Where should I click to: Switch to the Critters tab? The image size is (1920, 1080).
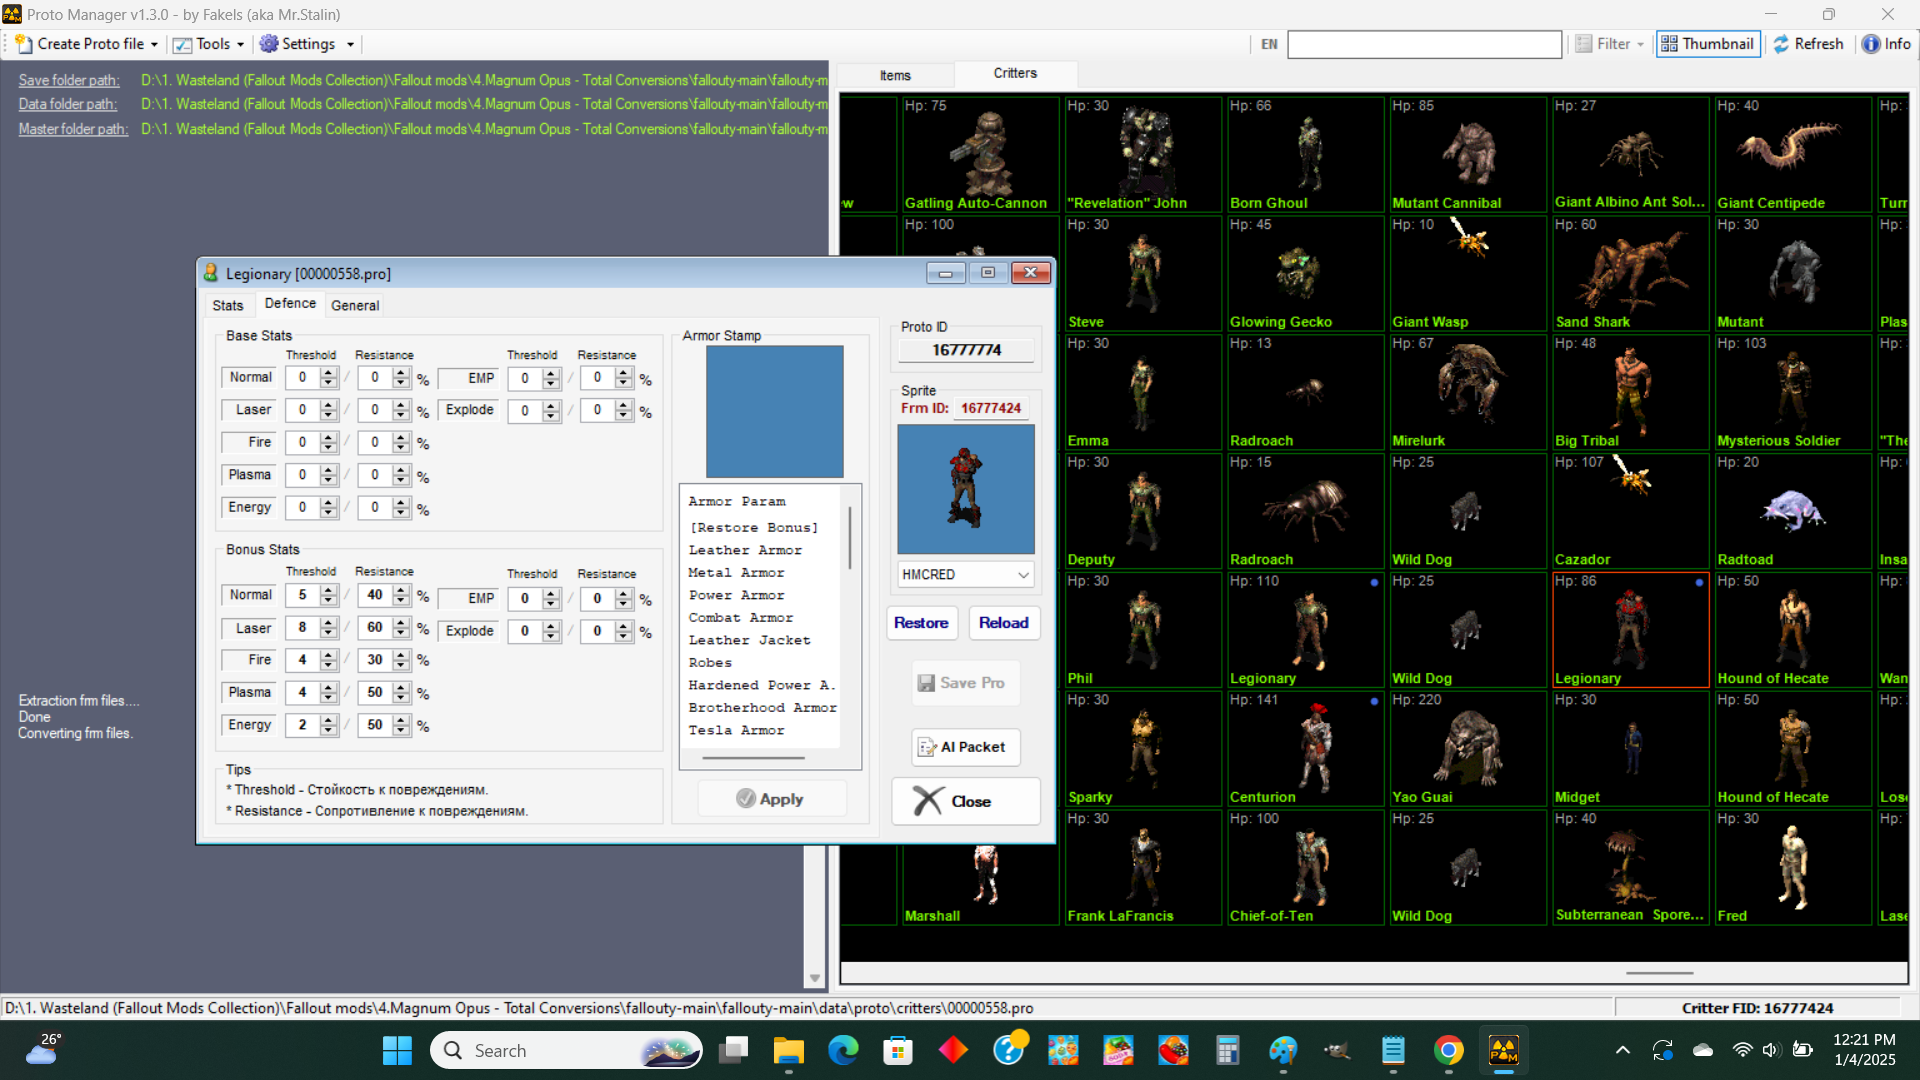click(x=1015, y=73)
